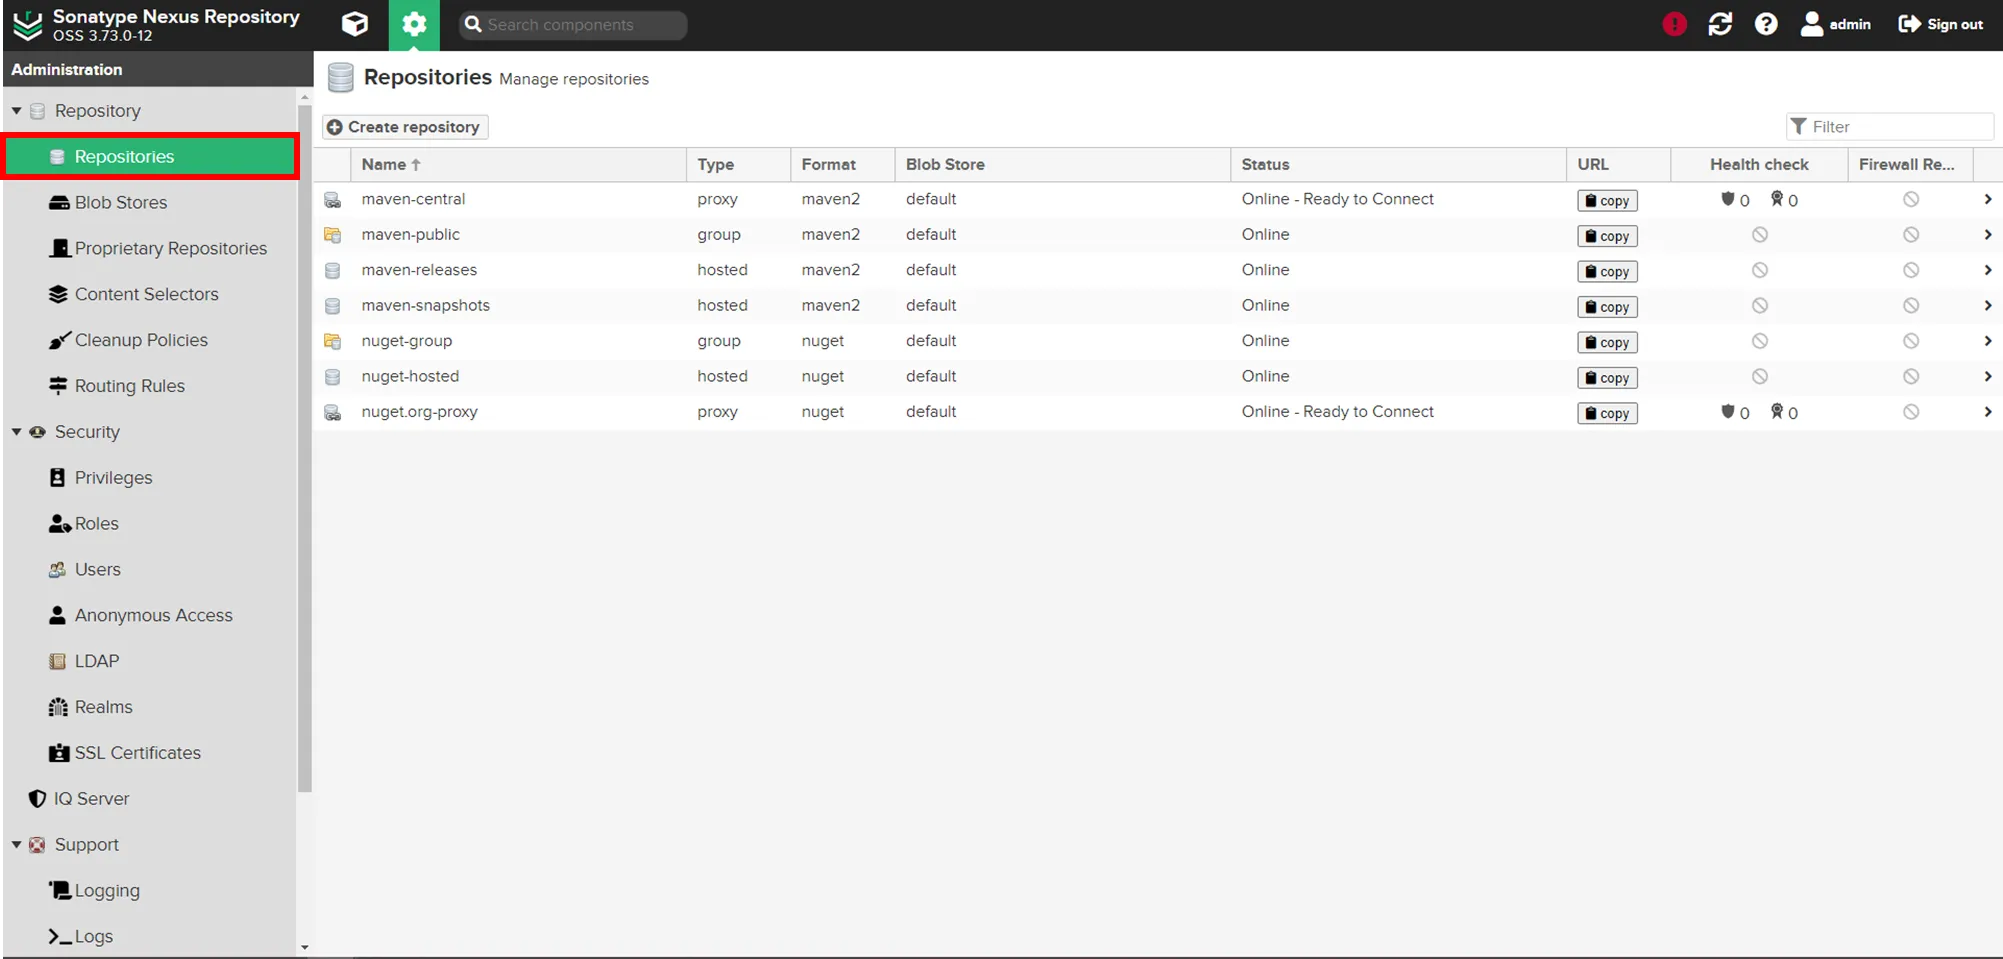Create a new repository

(405, 127)
